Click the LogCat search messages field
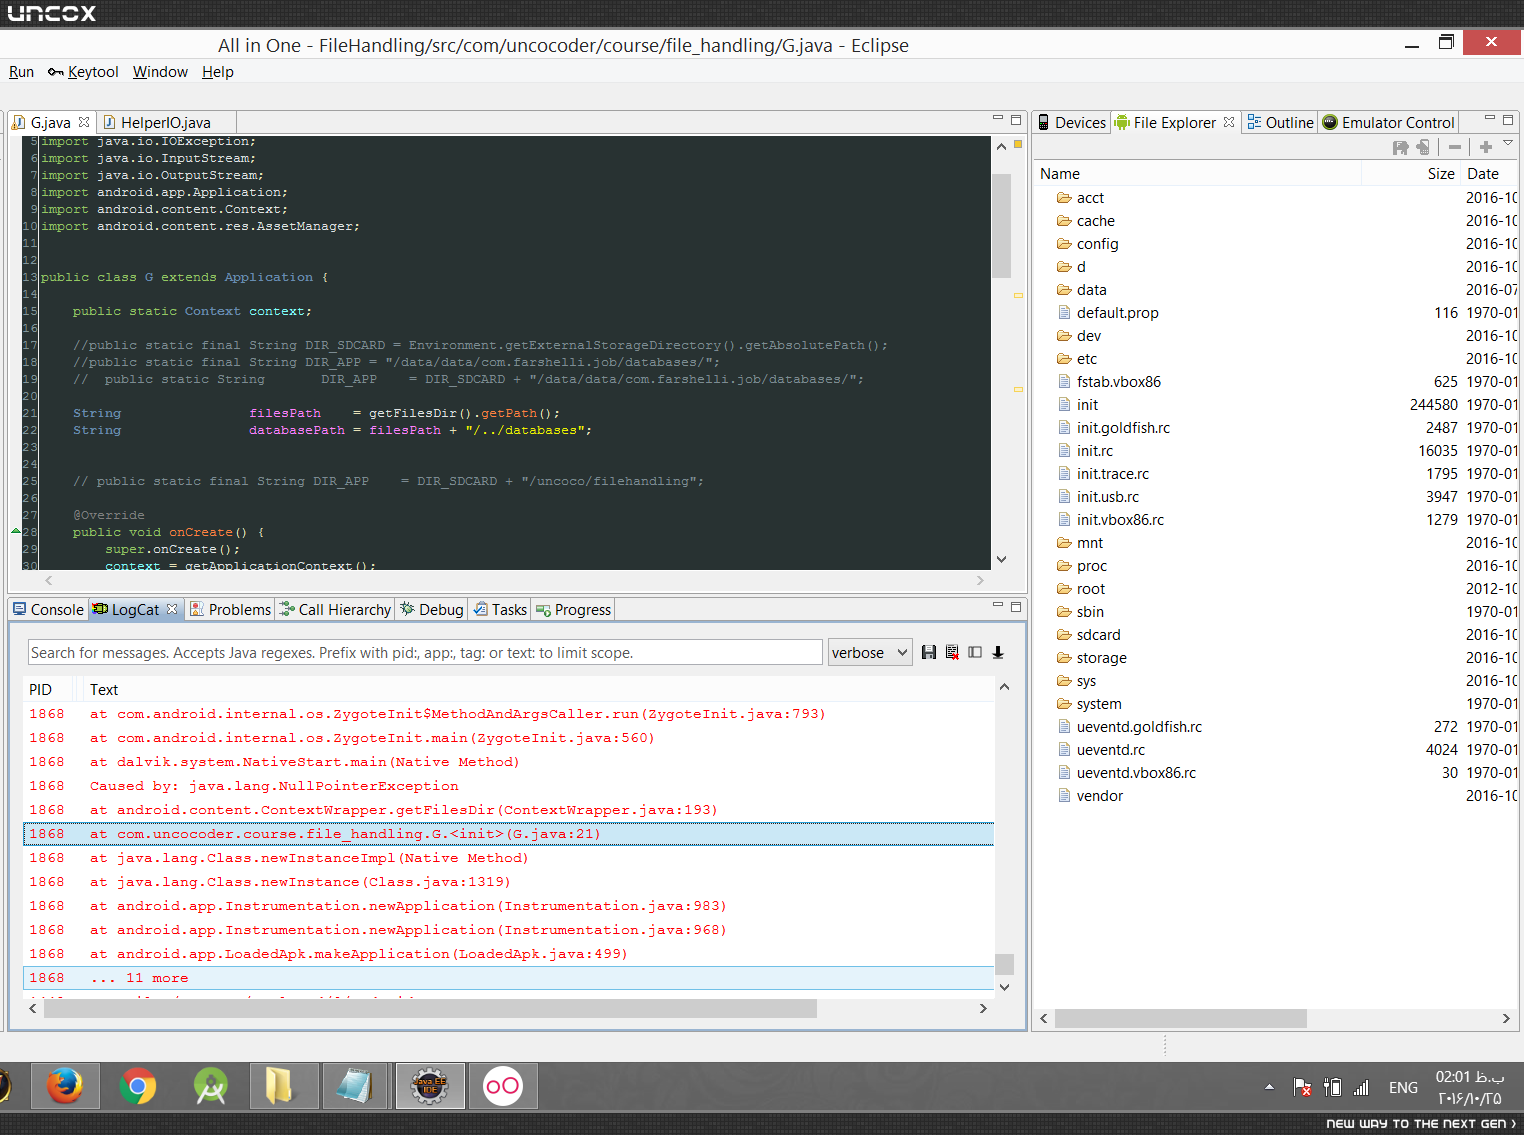Screen dimensions: 1524x1135 425,652
